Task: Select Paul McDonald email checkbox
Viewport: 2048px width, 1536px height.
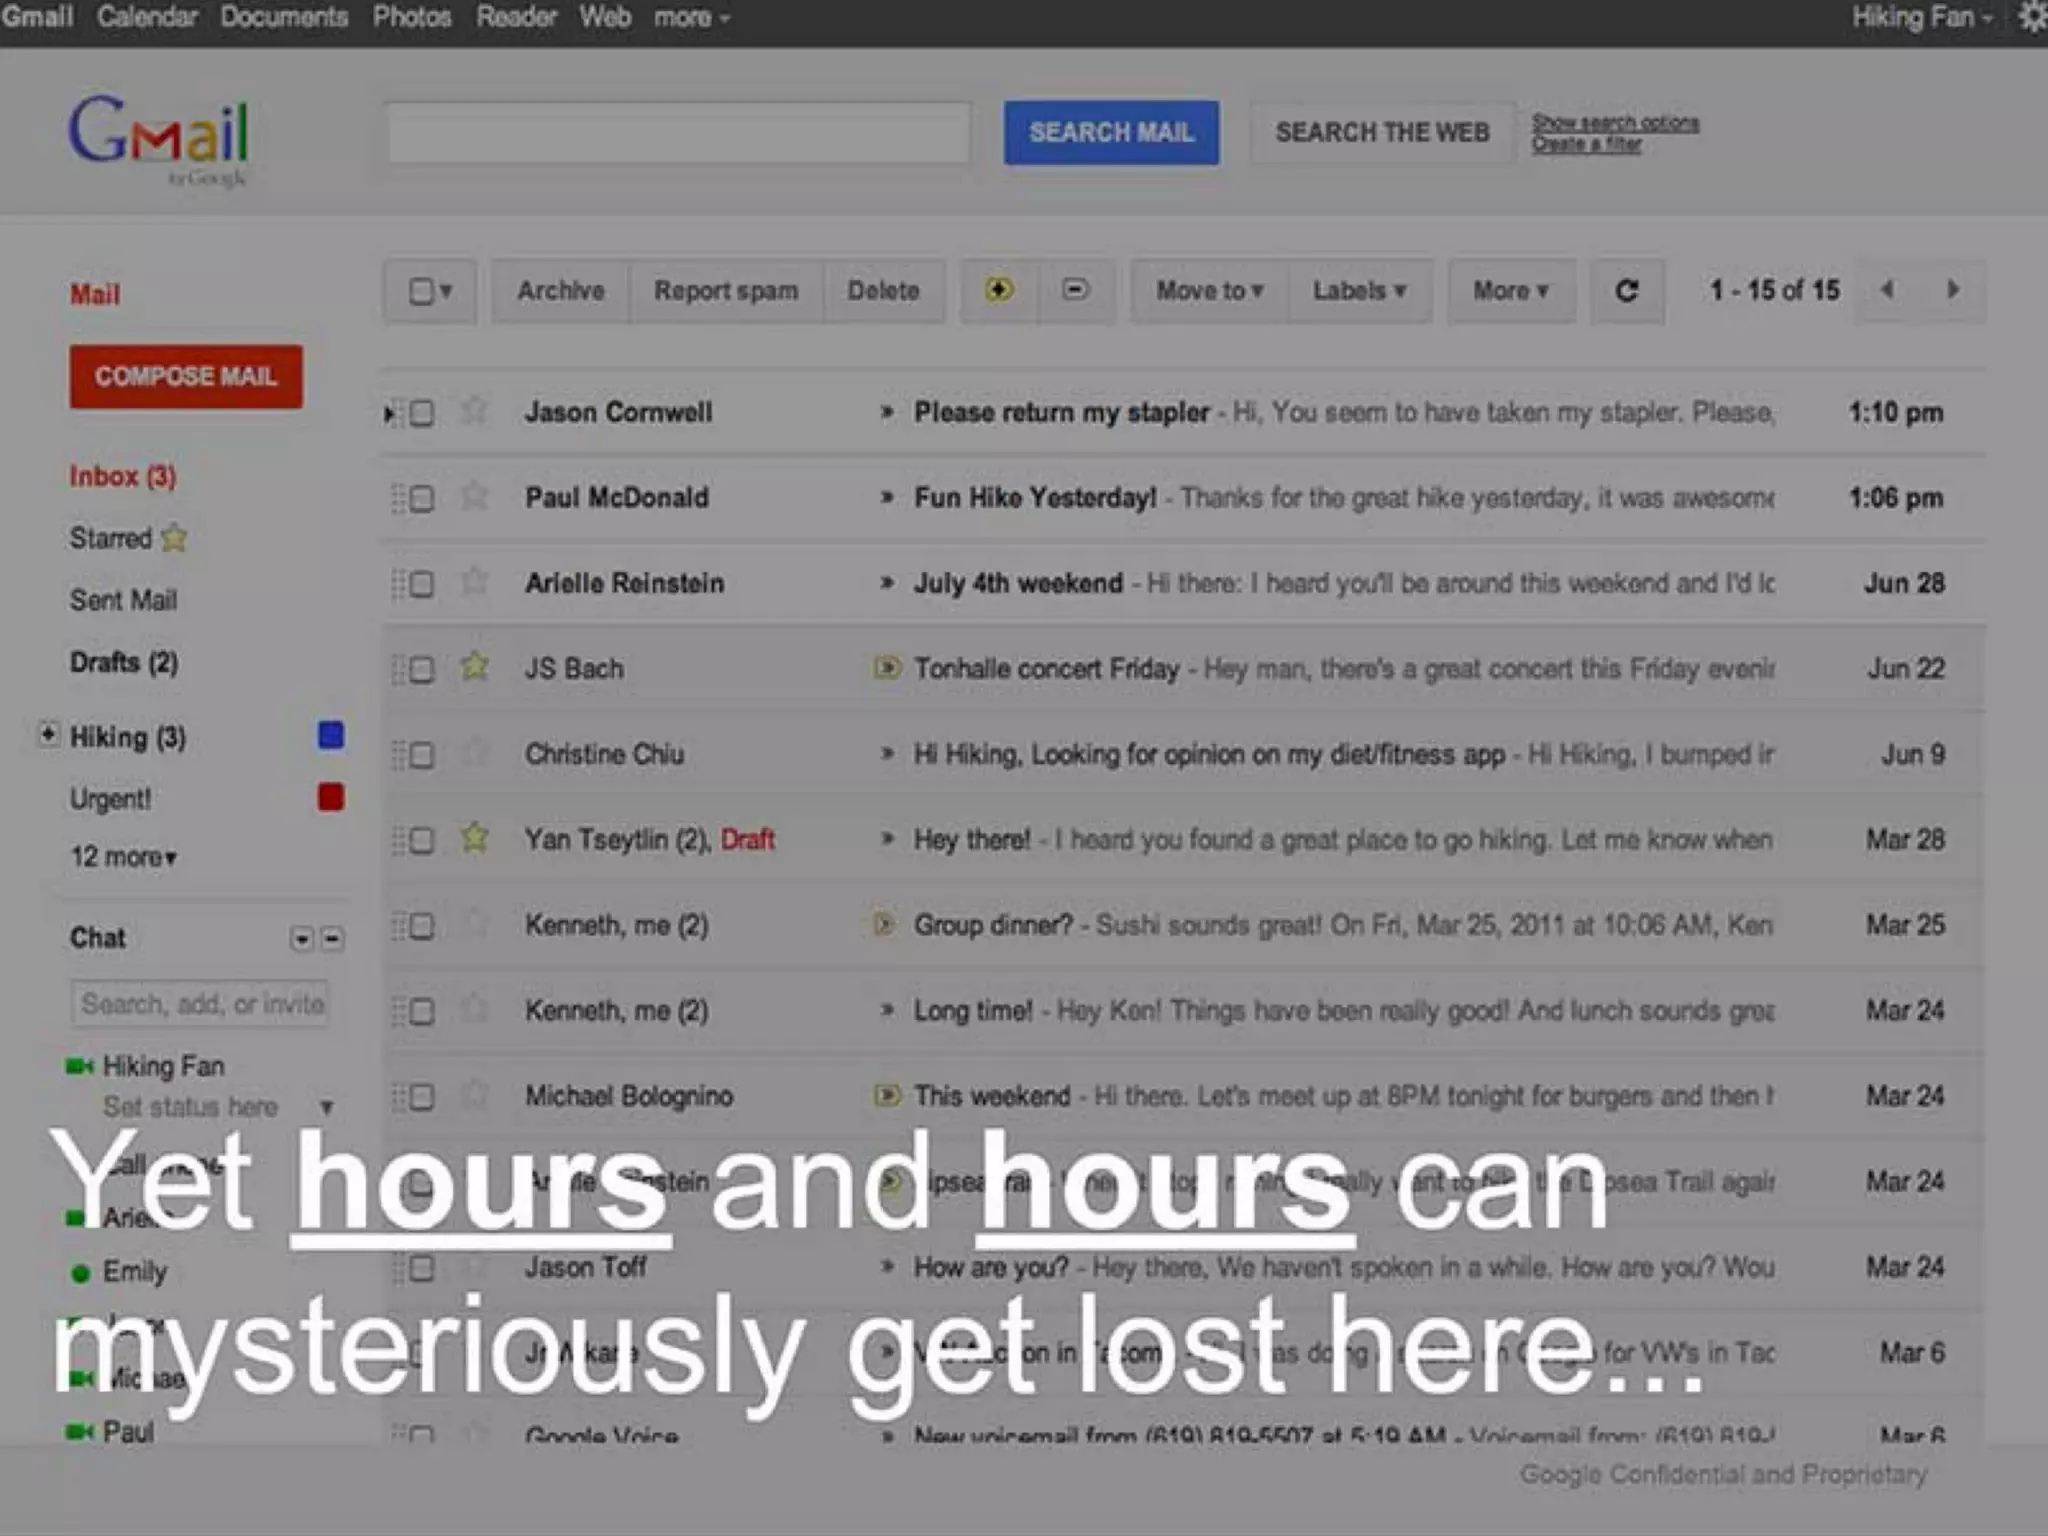Action: point(422,498)
